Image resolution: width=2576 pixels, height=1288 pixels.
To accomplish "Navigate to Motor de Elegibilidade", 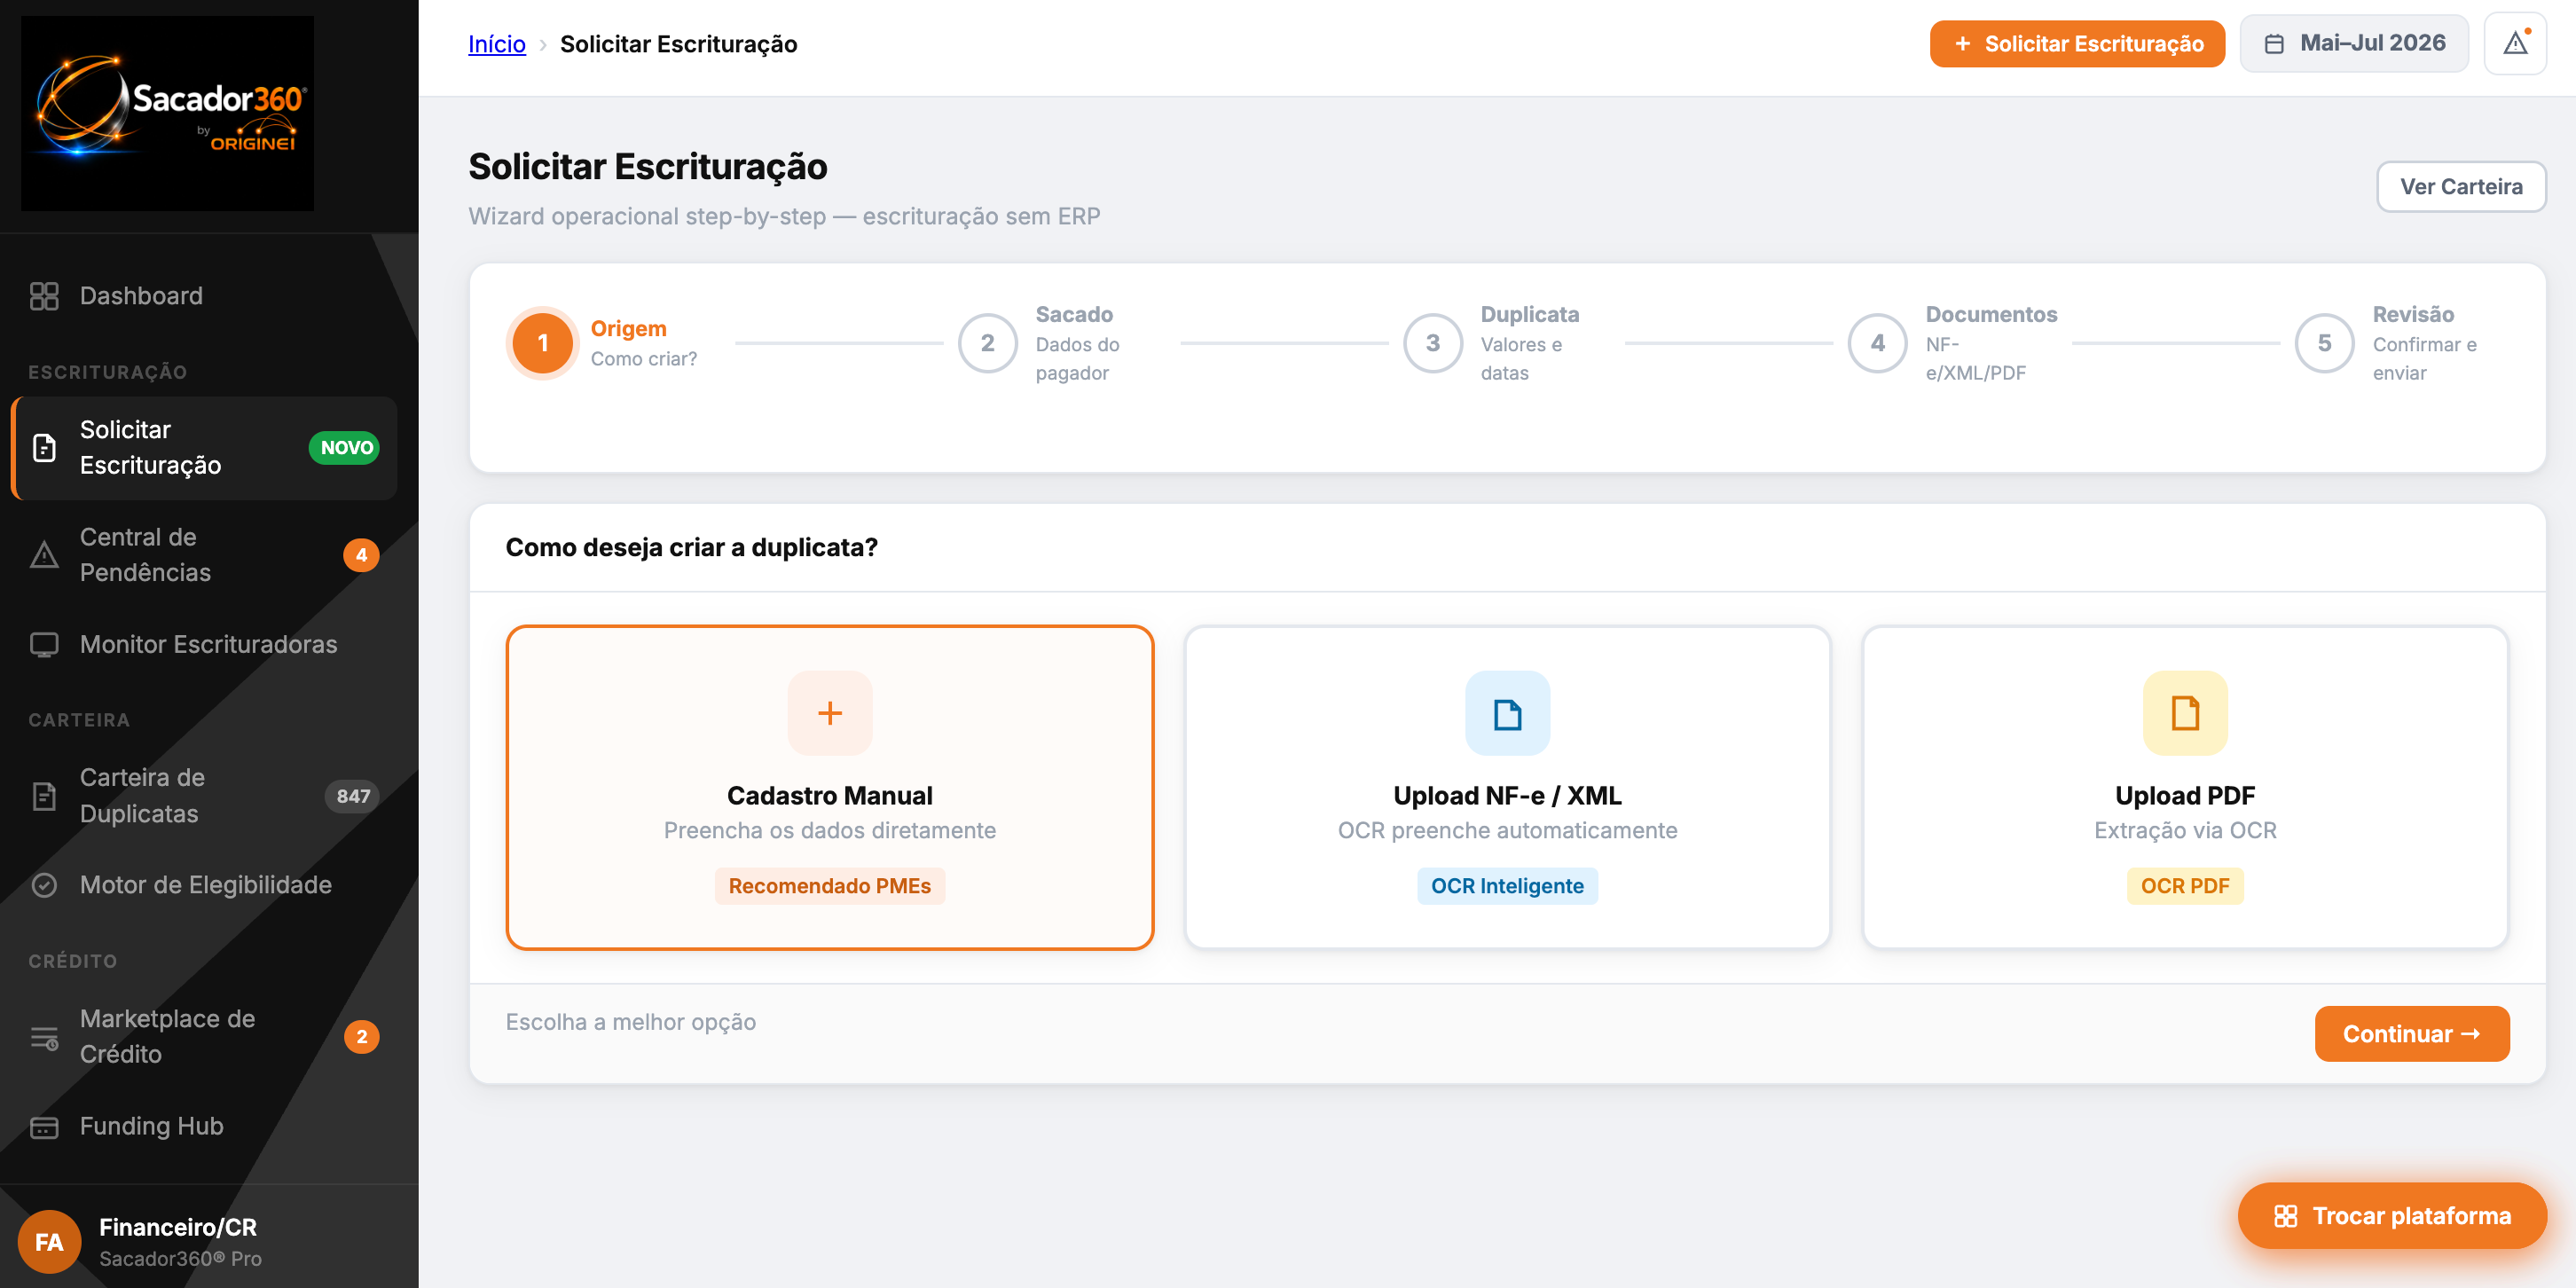I will (204, 885).
